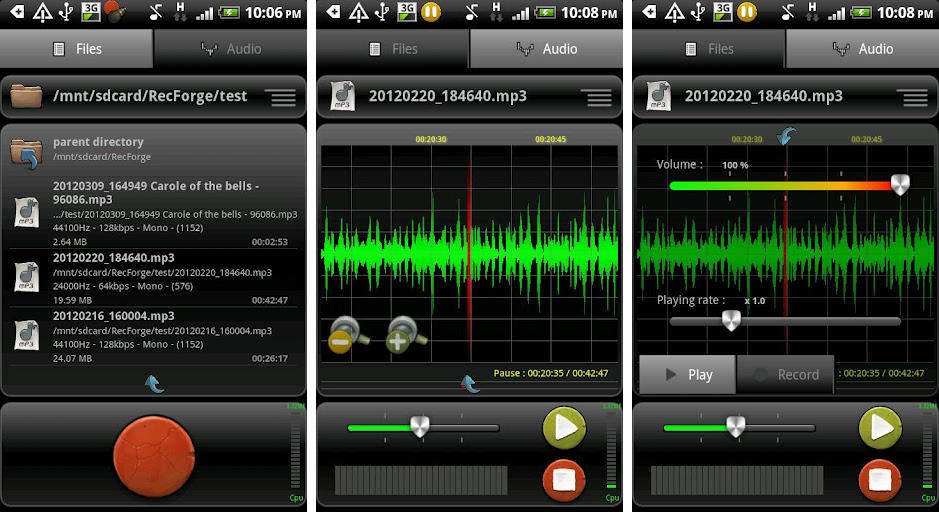Click the pause notification icon in middle status bar

pos(431,13)
